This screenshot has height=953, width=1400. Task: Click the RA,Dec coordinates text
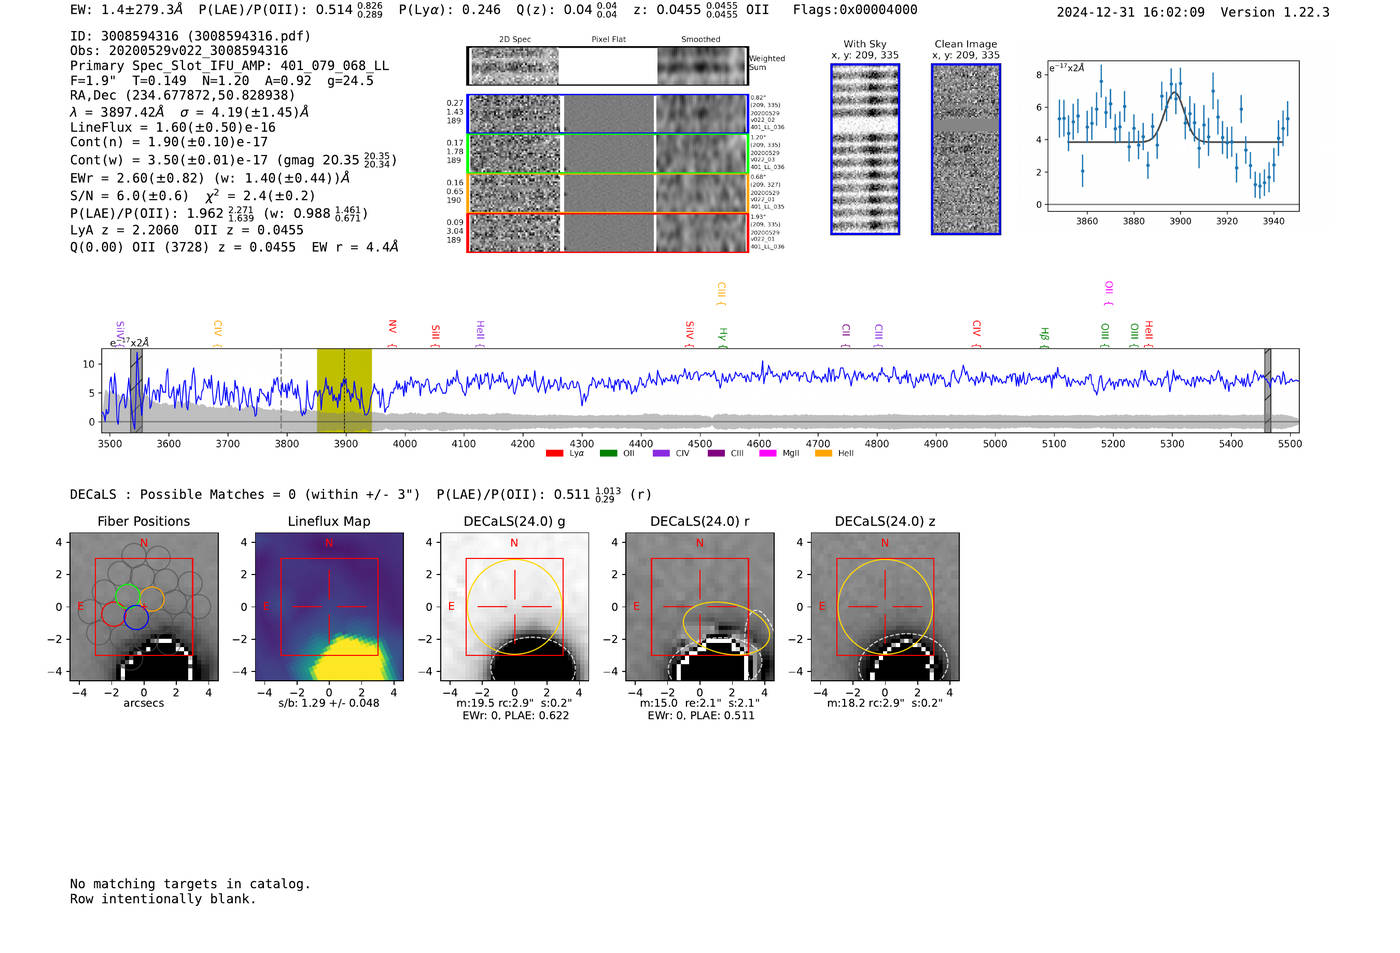[182, 96]
